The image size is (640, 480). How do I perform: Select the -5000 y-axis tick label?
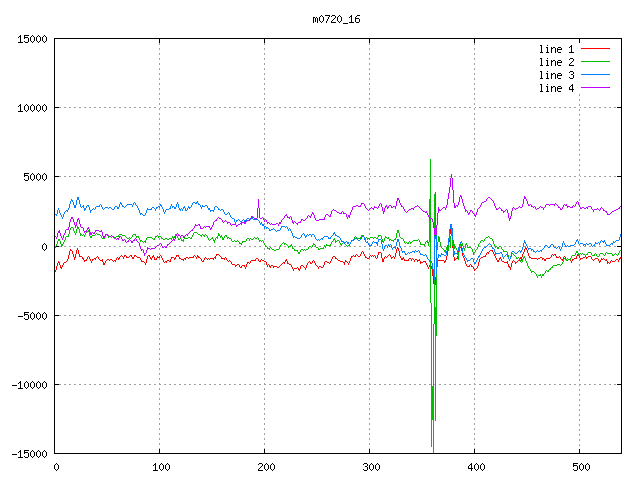click(30, 316)
